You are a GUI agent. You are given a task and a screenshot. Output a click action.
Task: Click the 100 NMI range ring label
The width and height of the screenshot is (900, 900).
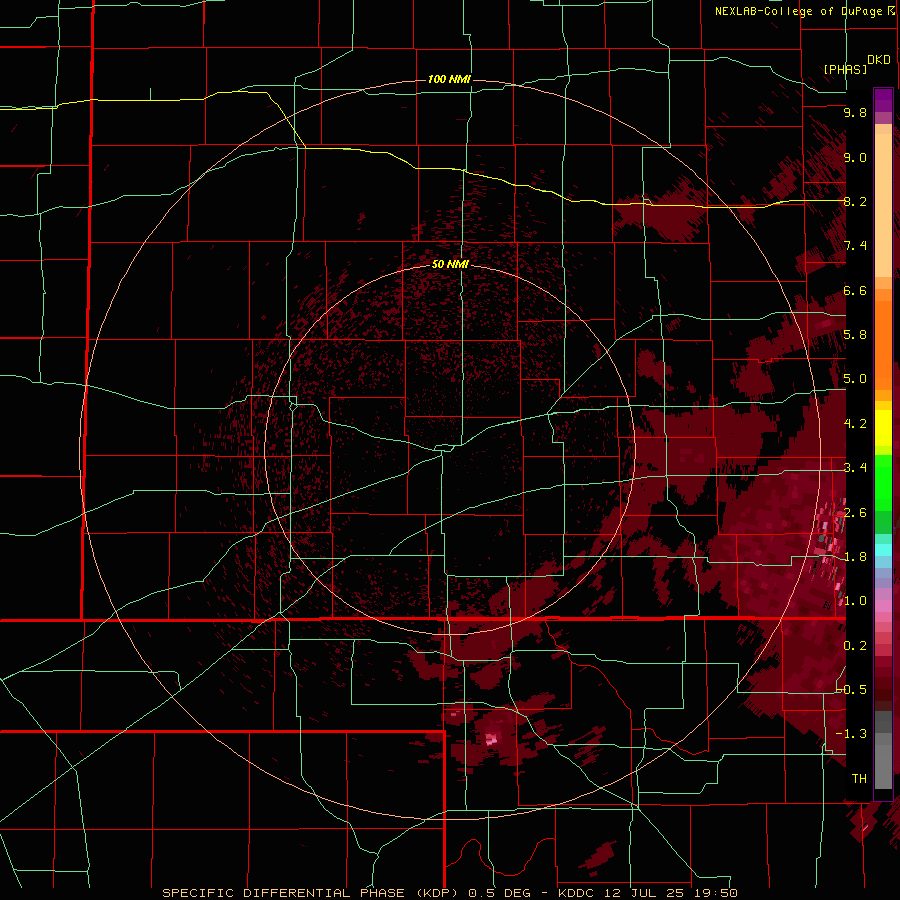(449, 79)
